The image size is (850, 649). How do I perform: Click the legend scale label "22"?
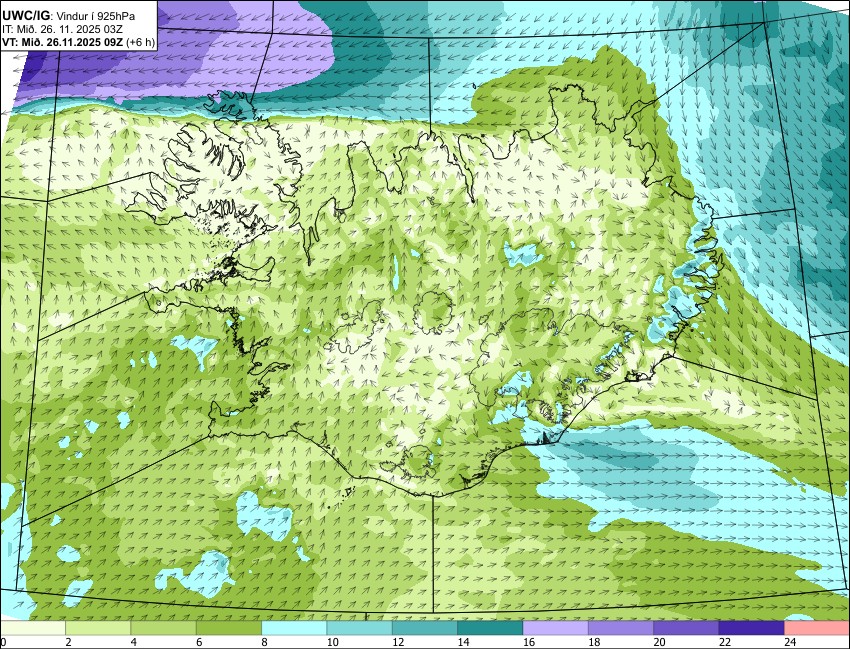tap(725, 642)
